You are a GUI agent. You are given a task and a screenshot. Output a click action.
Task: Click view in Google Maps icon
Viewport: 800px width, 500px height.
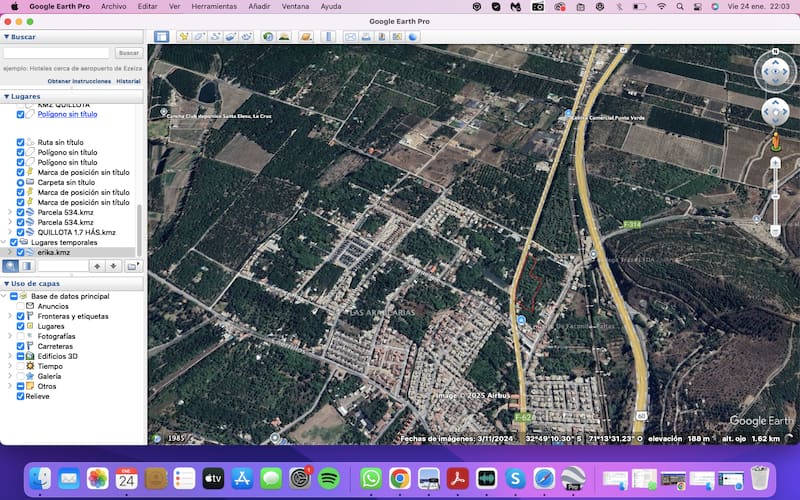[x=397, y=37]
